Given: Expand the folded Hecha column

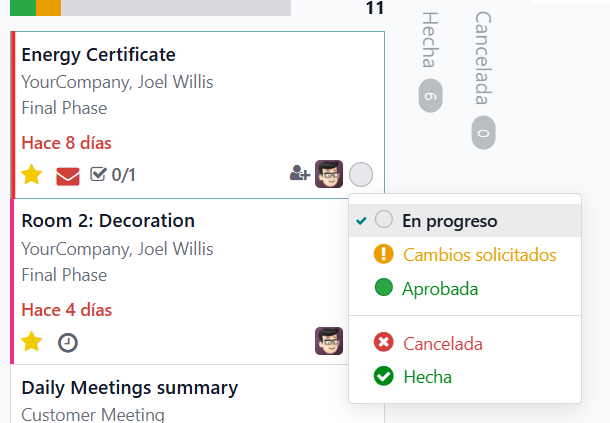Looking at the screenshot, I should click(430, 62).
